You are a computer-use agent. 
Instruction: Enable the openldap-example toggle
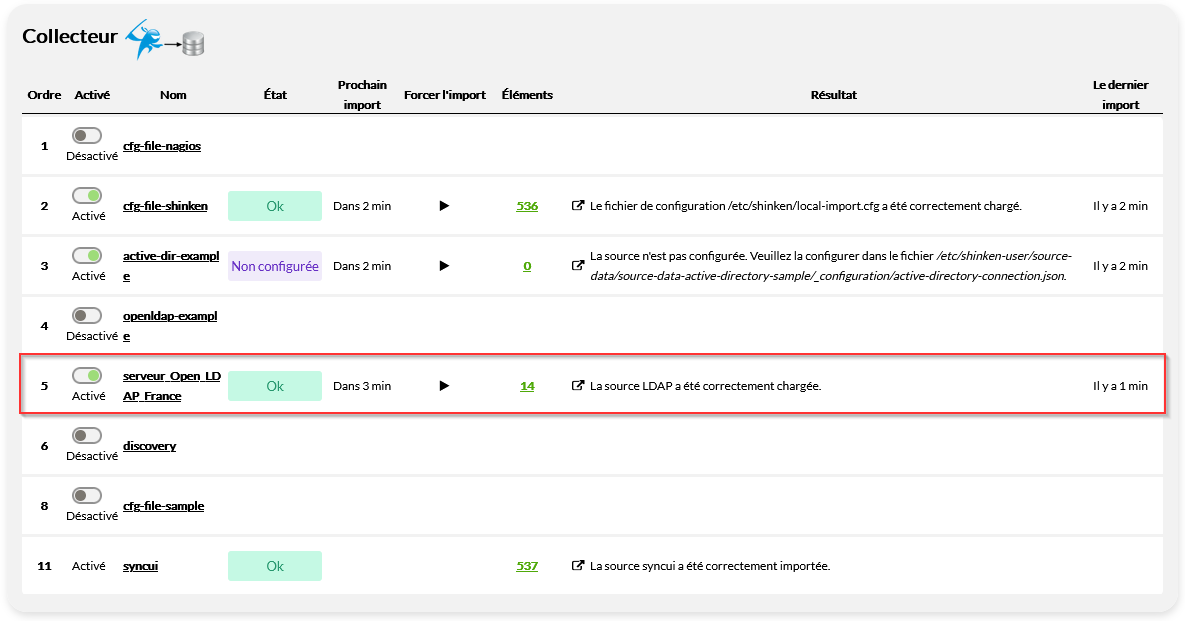[87, 316]
